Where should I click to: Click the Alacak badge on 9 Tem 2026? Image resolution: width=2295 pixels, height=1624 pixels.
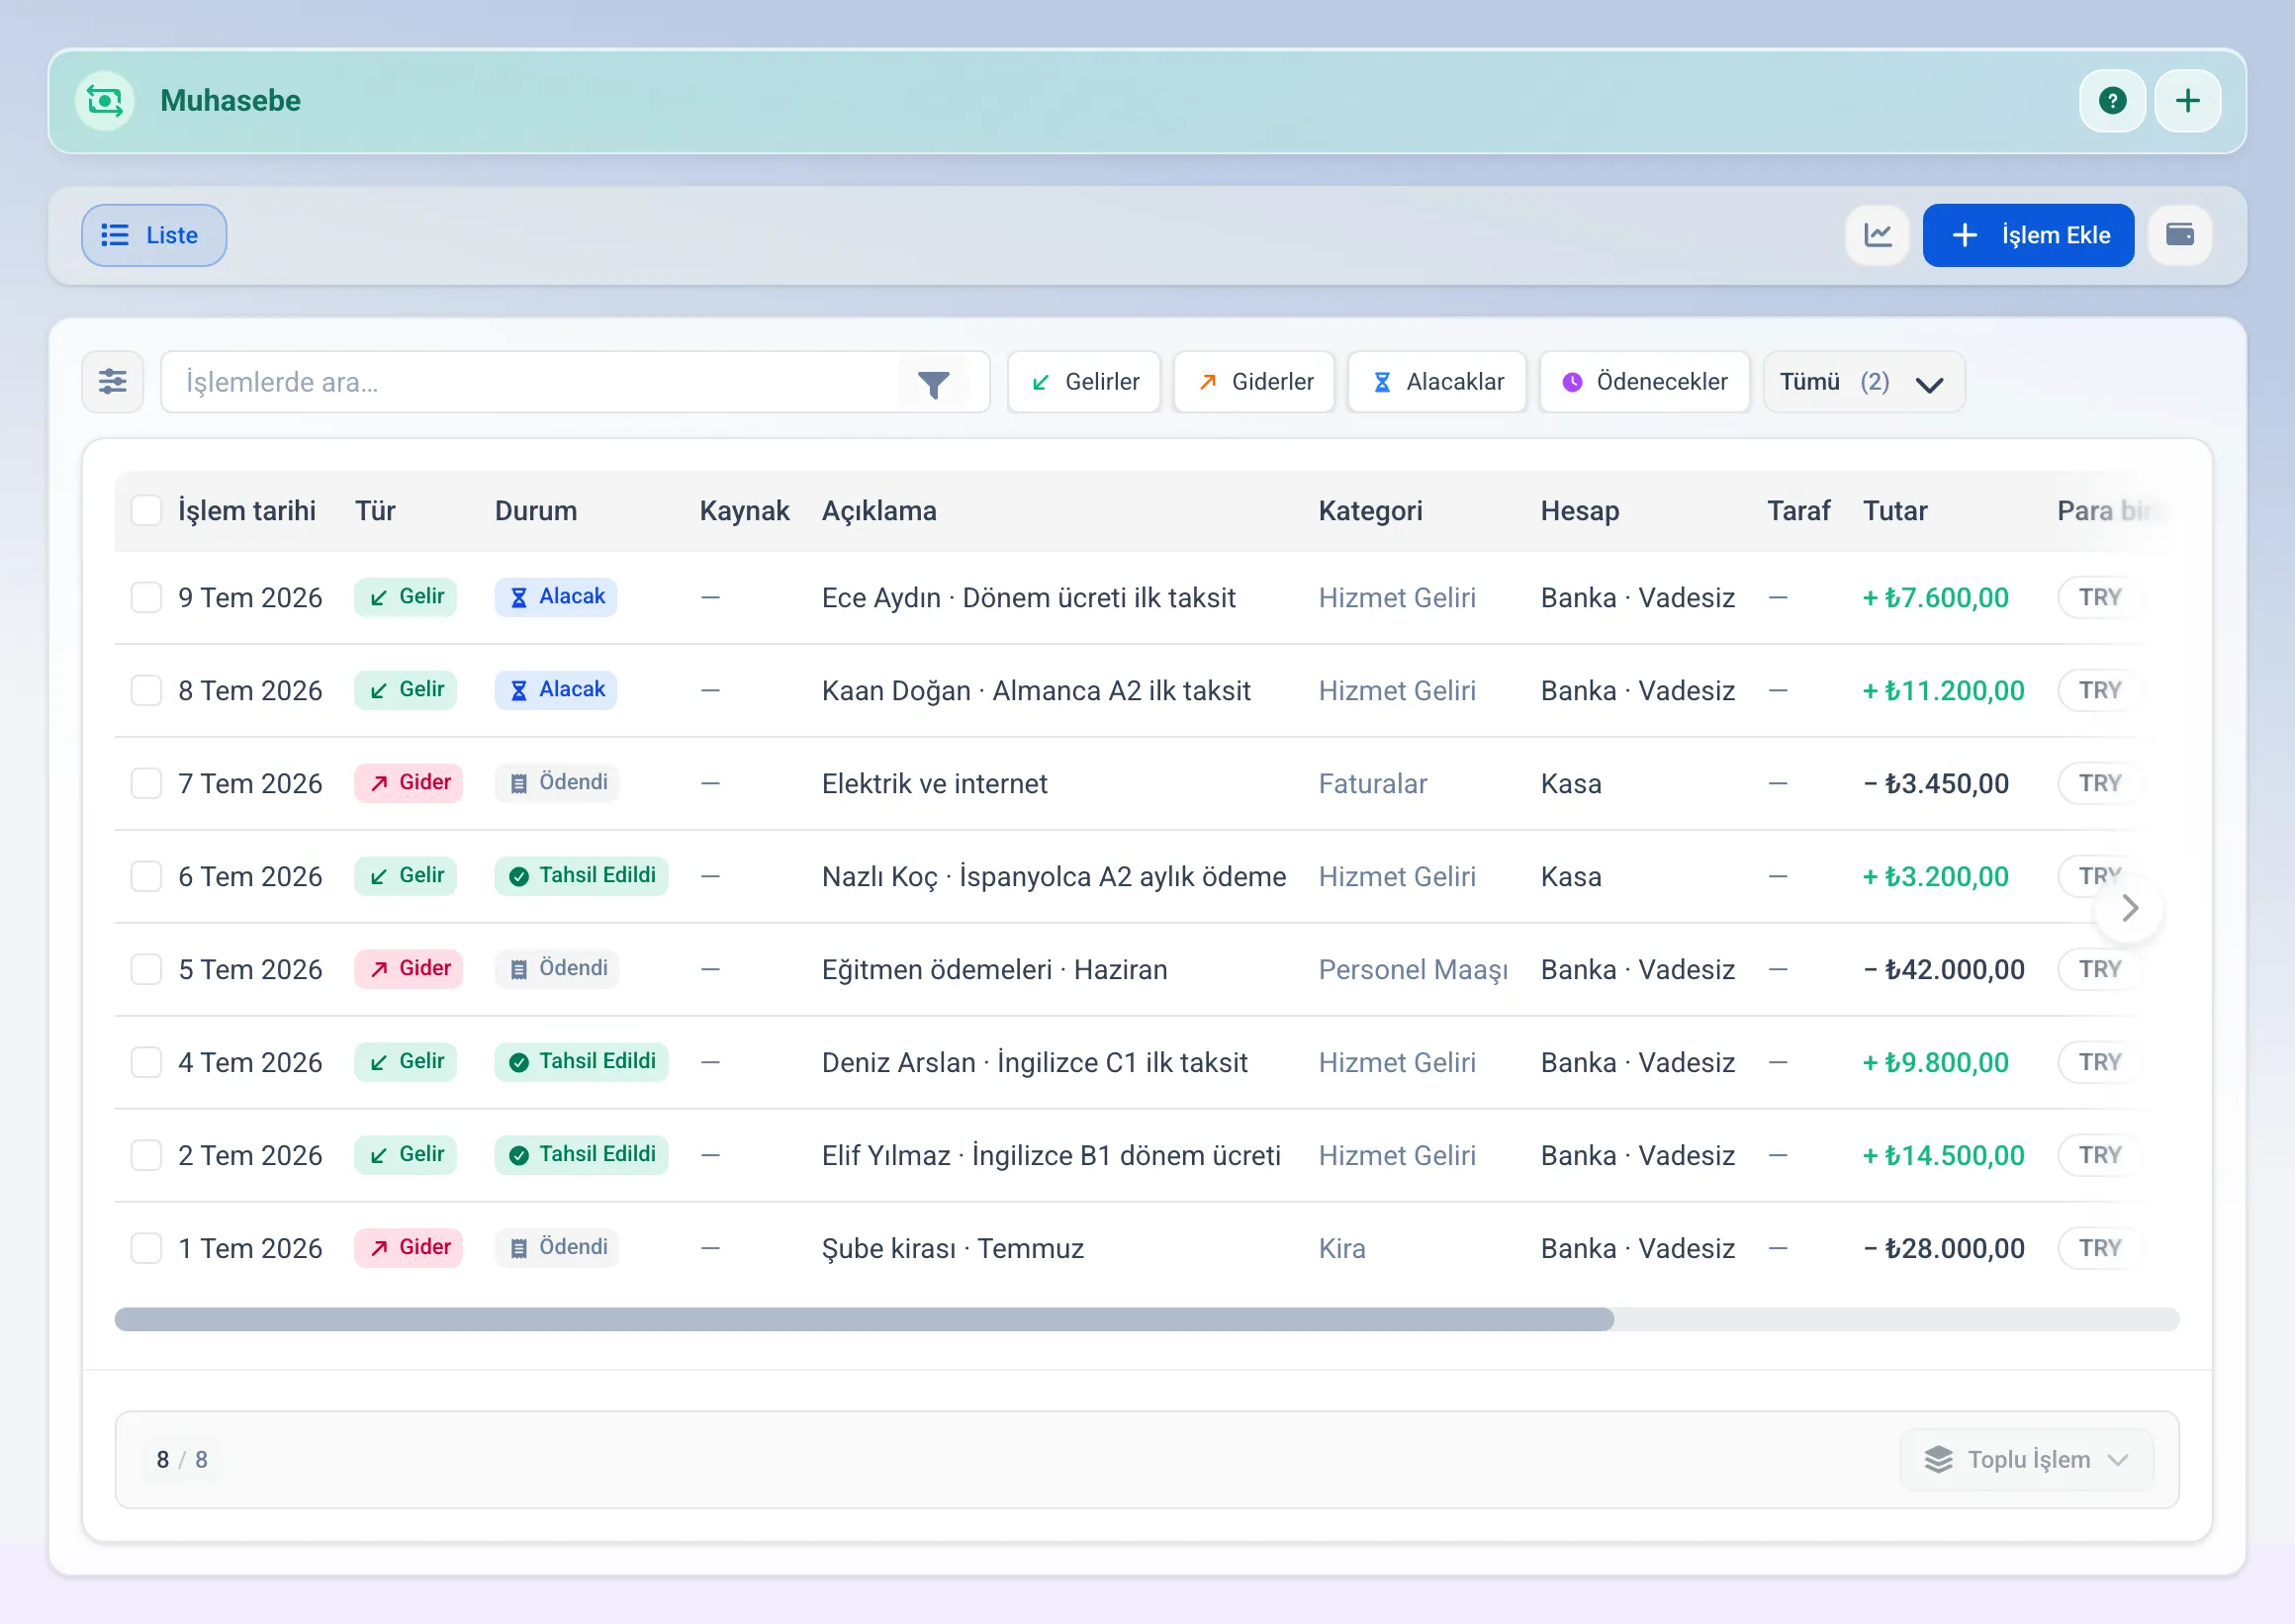coord(556,597)
